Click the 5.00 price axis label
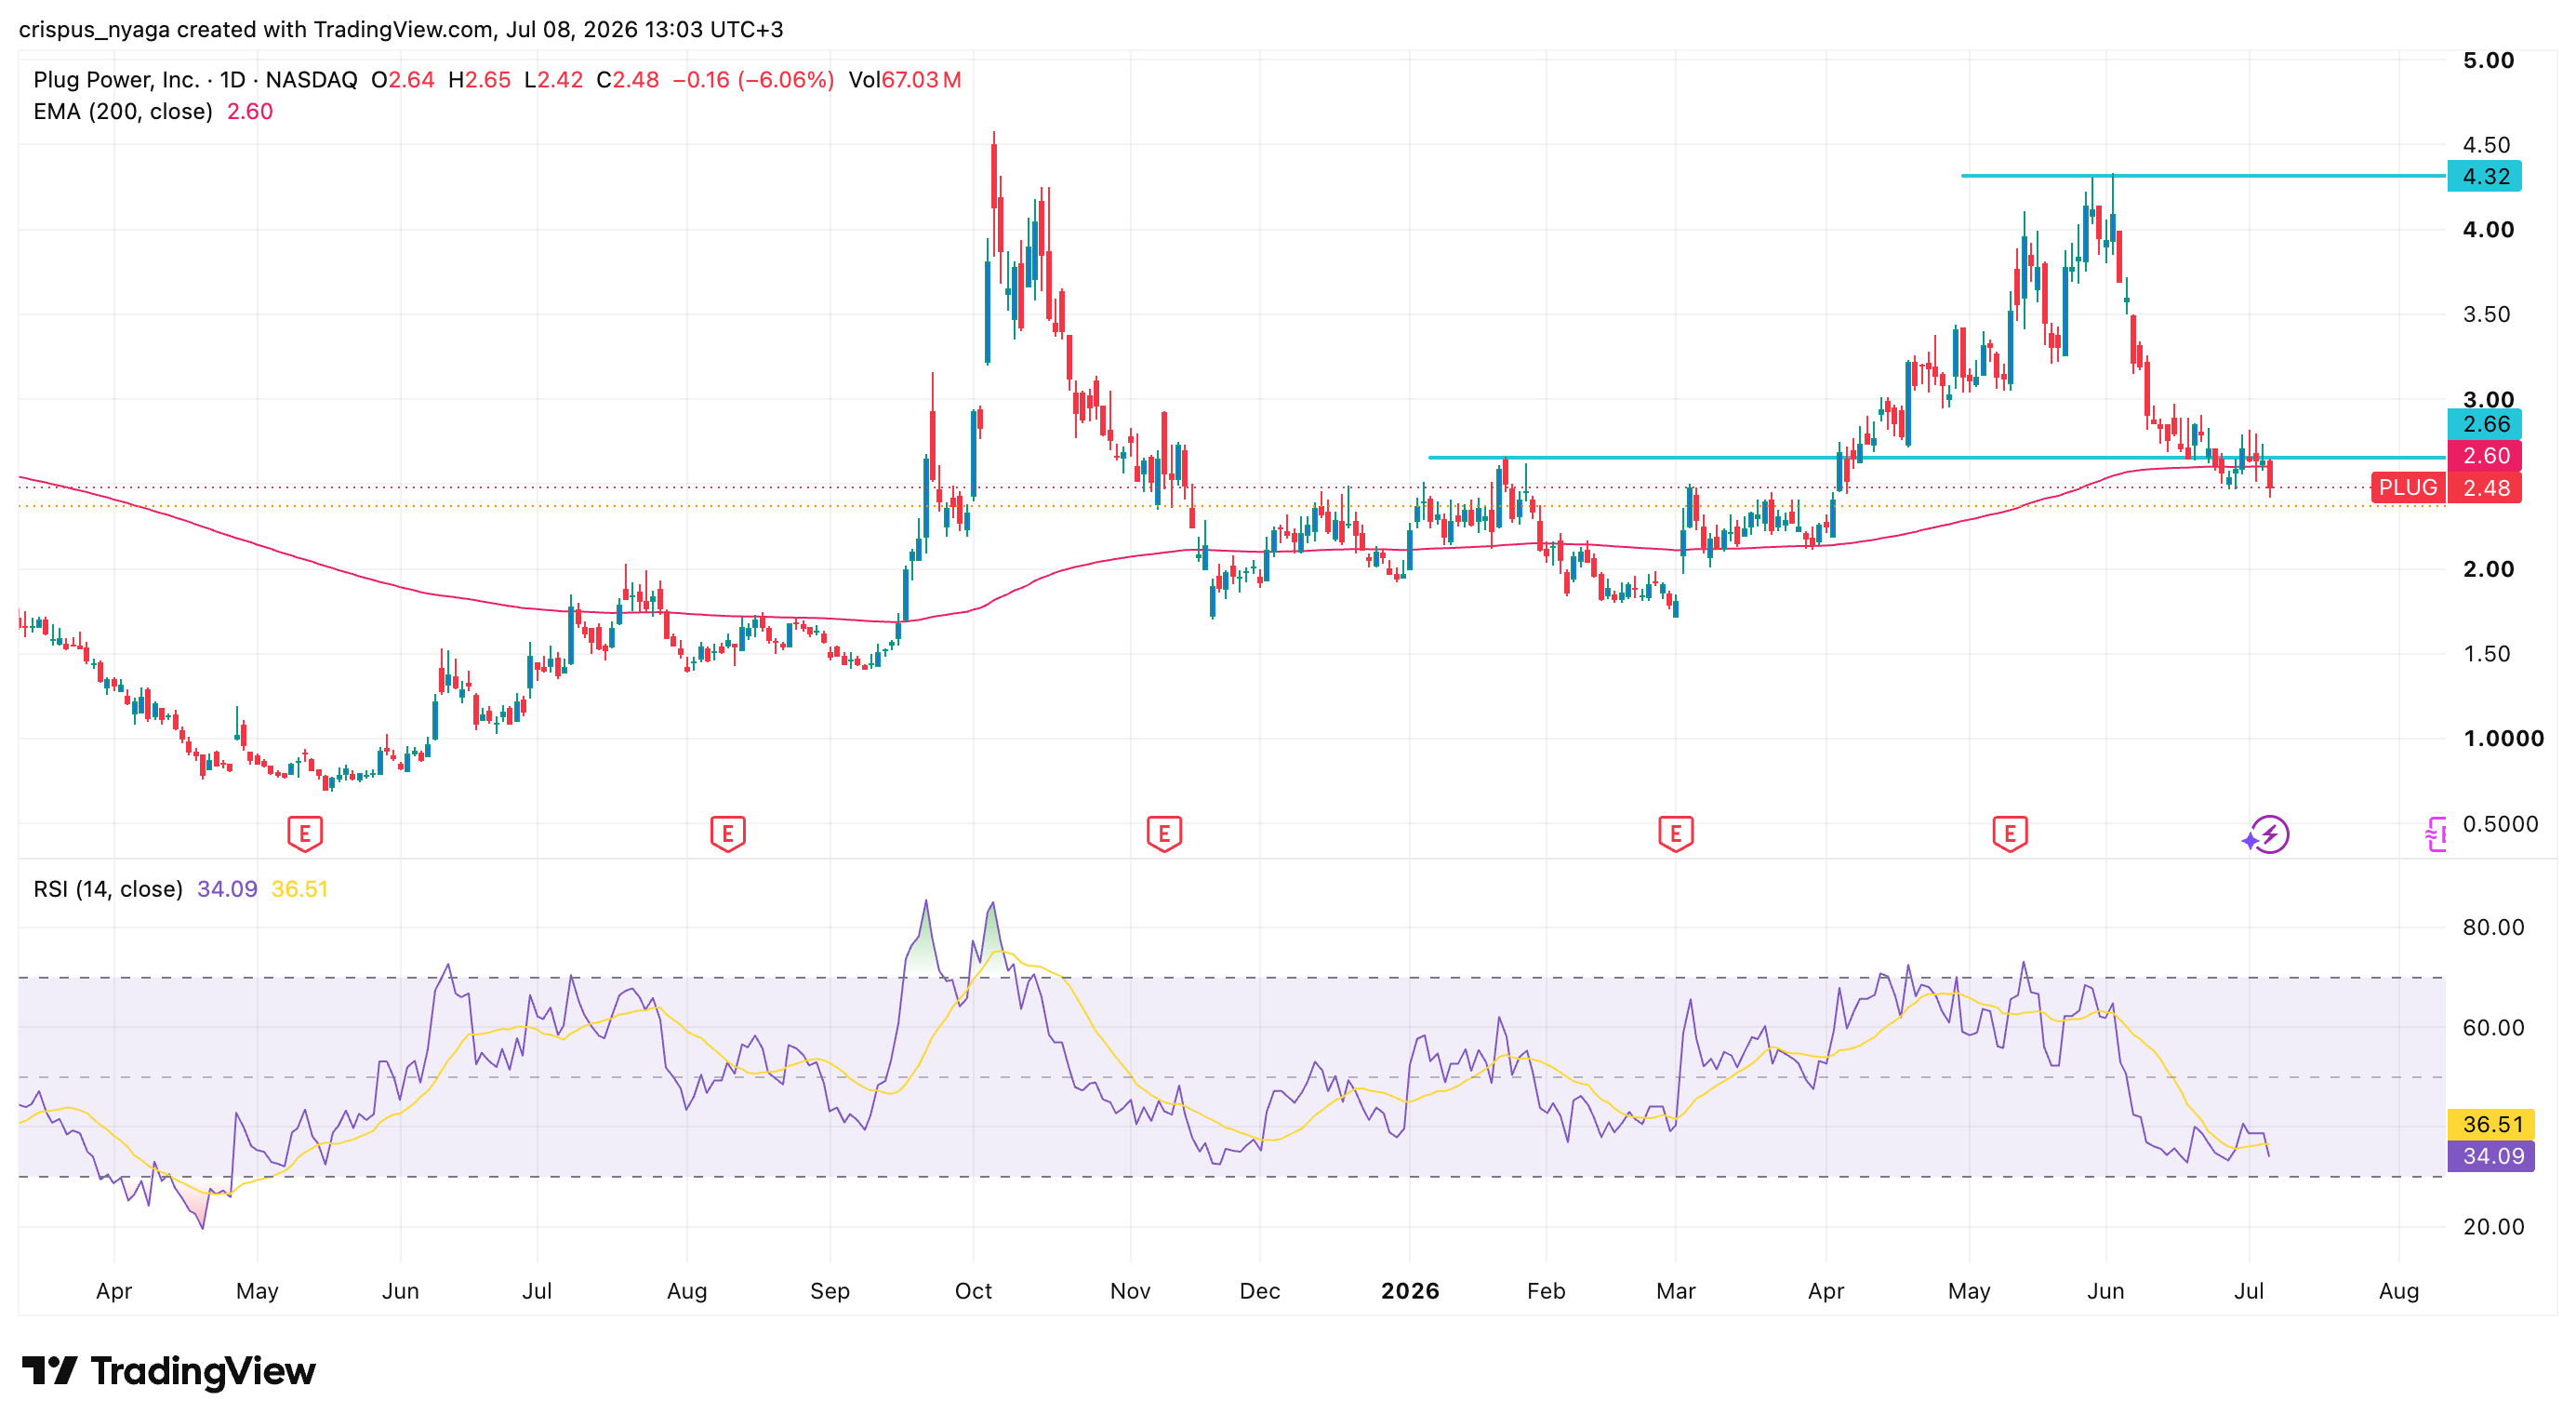Image resolution: width=2576 pixels, height=1427 pixels. click(2488, 60)
